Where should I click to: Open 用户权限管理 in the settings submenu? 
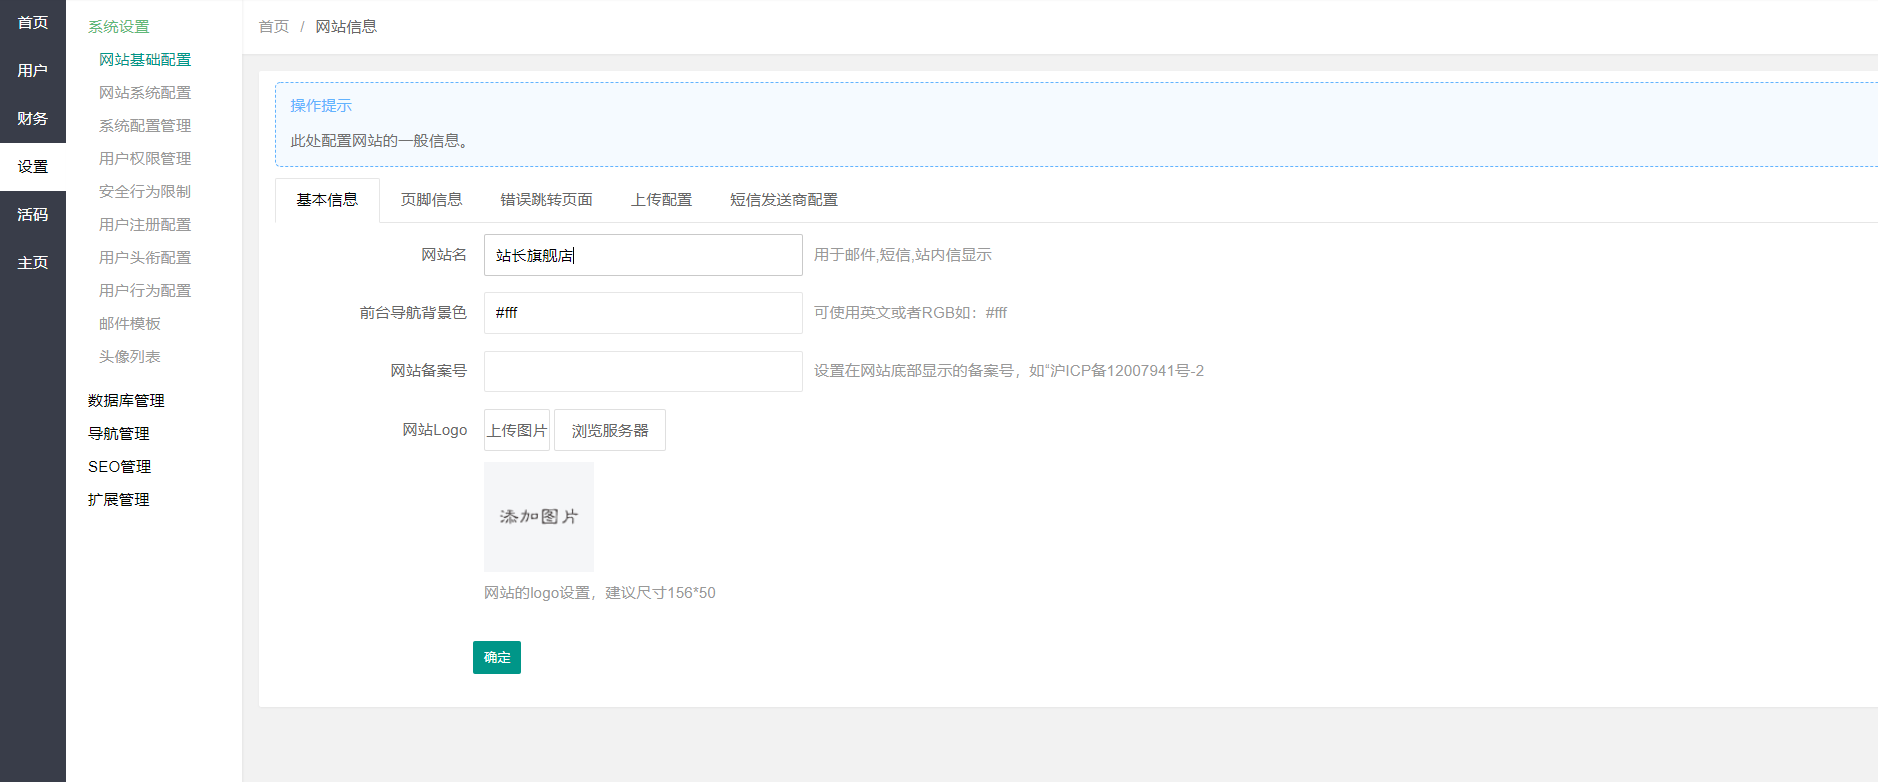point(144,159)
